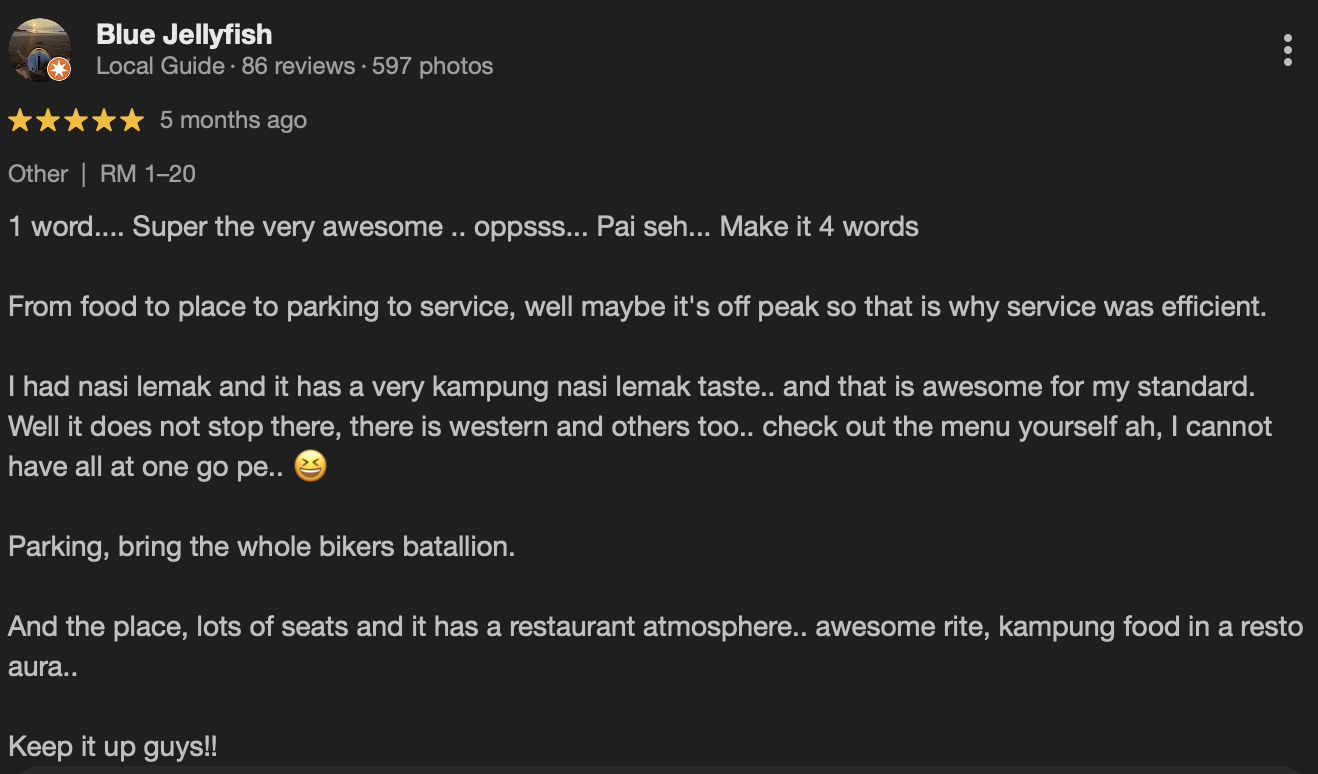Viewport: 1318px width, 774px height.
Task: Click the "5 months ago" timestamp
Action: [x=233, y=120]
